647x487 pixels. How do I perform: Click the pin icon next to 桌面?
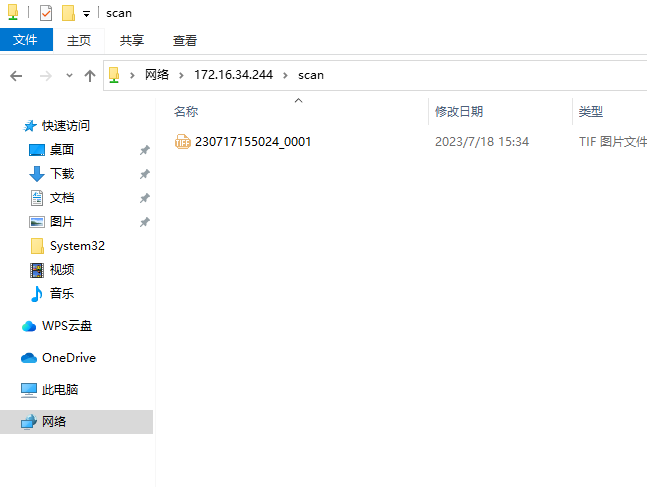(144, 150)
